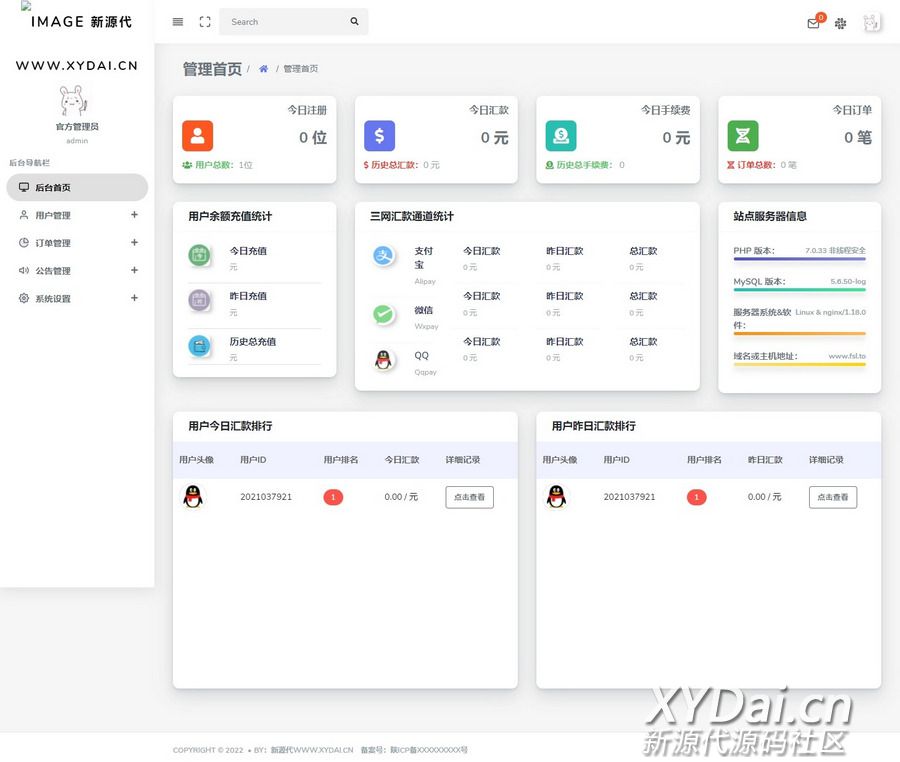Click the gear icon beside 系统设置
This screenshot has width=900, height=762.
click(x=24, y=298)
